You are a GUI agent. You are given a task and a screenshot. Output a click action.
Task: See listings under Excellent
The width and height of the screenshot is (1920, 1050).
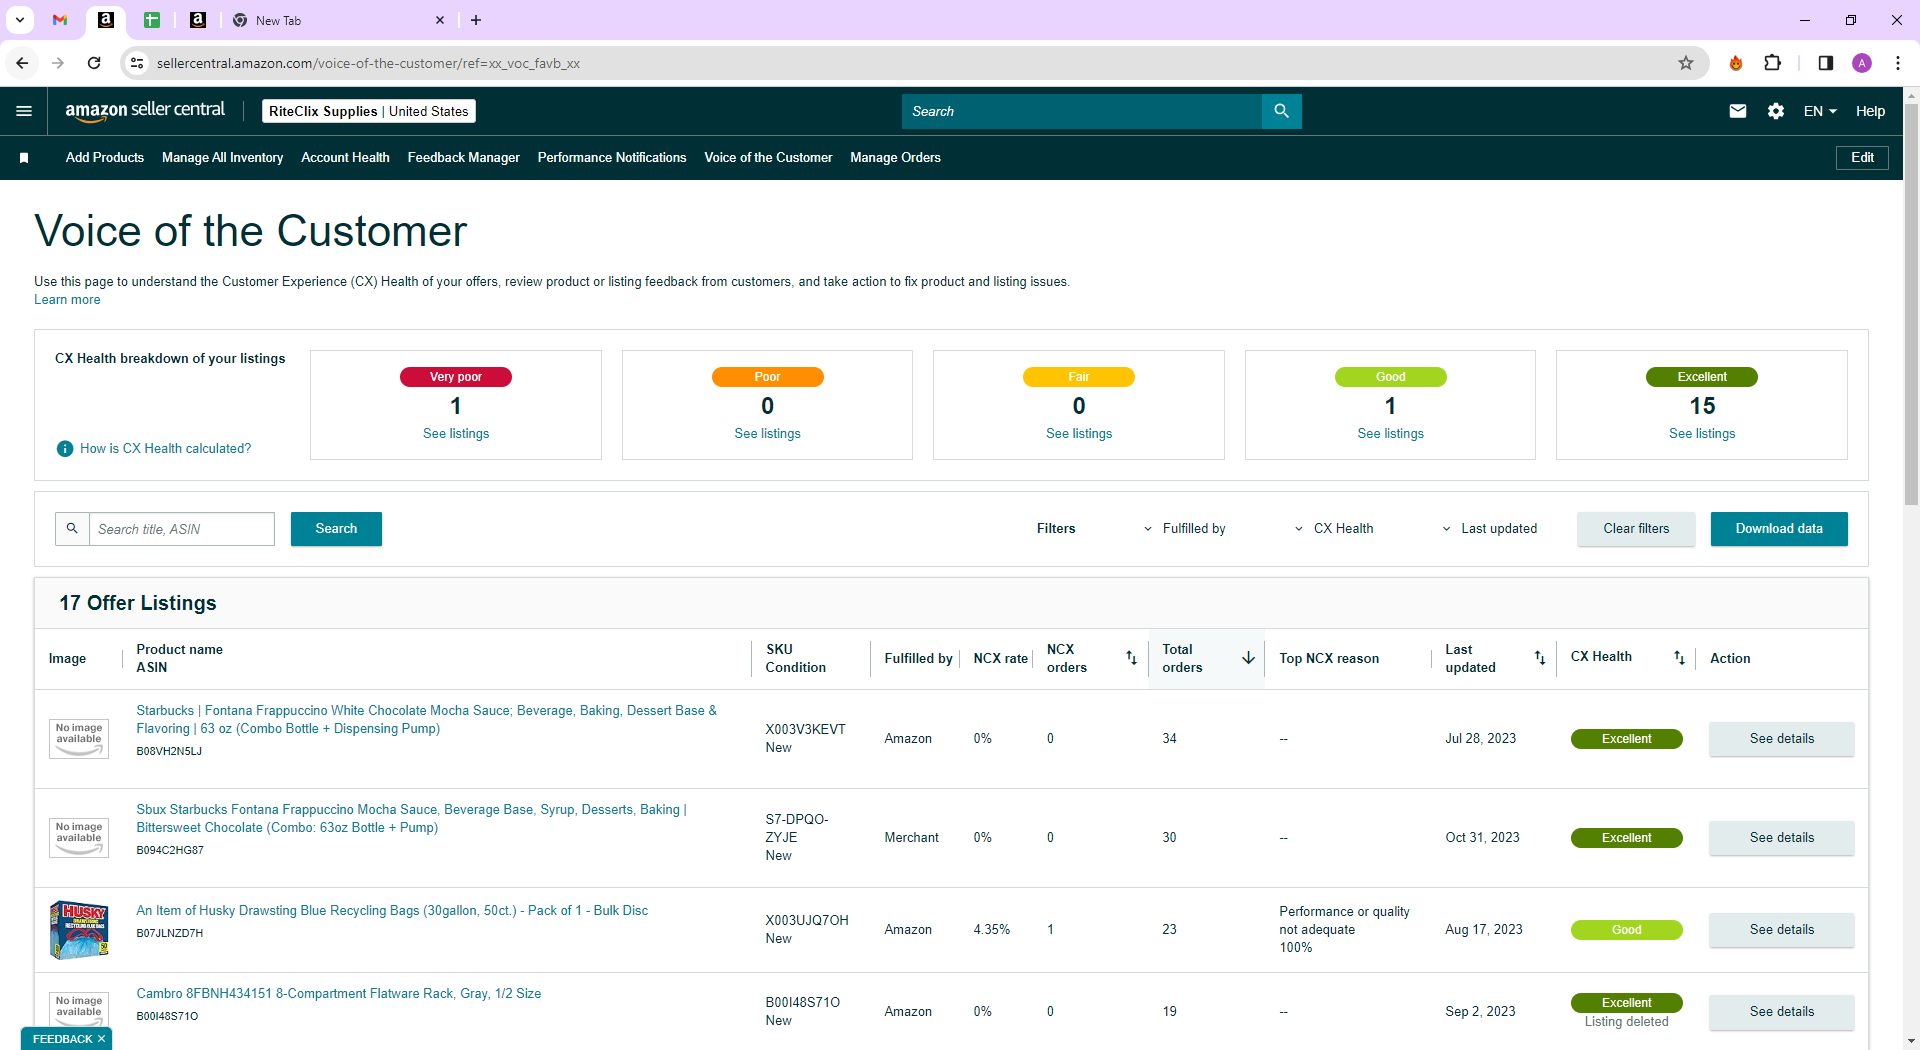(x=1702, y=434)
